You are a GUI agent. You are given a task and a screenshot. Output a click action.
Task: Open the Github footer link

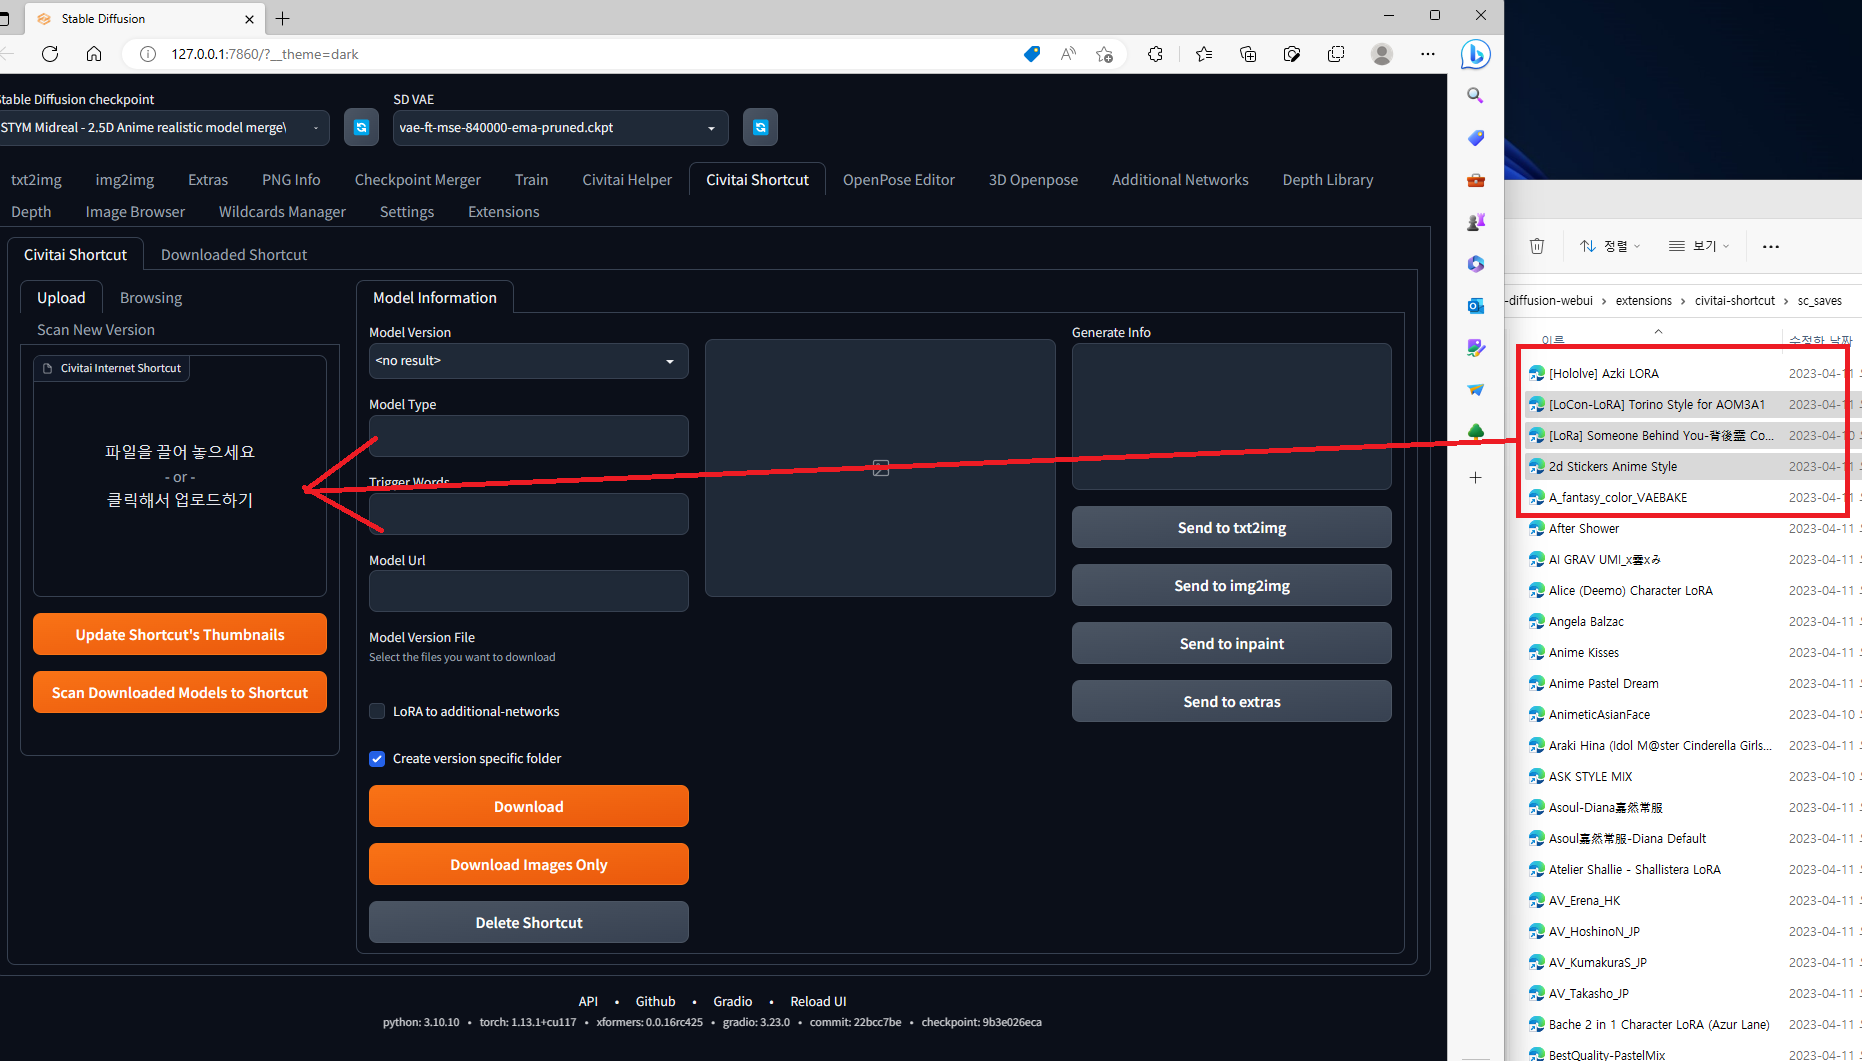coord(655,1001)
